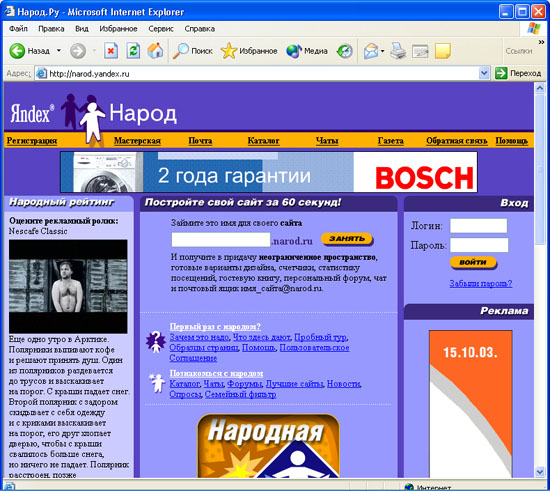This screenshot has width=550, height=491.
Task: Click the Bosch 2 года гарантии banner
Action: click(269, 172)
